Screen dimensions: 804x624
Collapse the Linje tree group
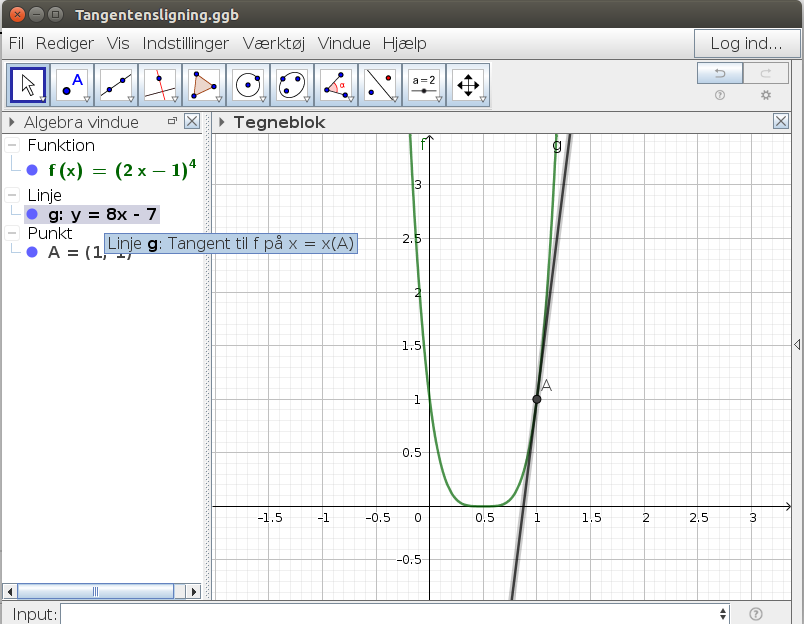pyautogui.click(x=12, y=195)
